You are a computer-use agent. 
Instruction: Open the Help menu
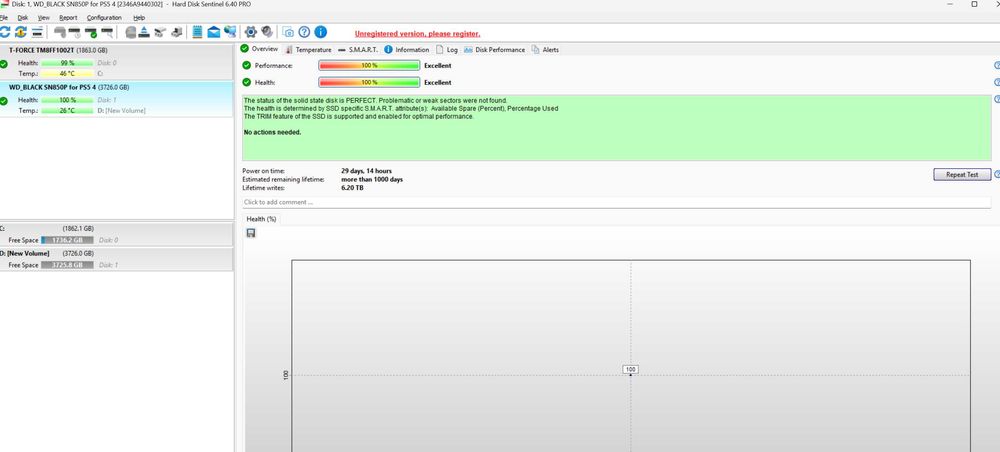139,18
